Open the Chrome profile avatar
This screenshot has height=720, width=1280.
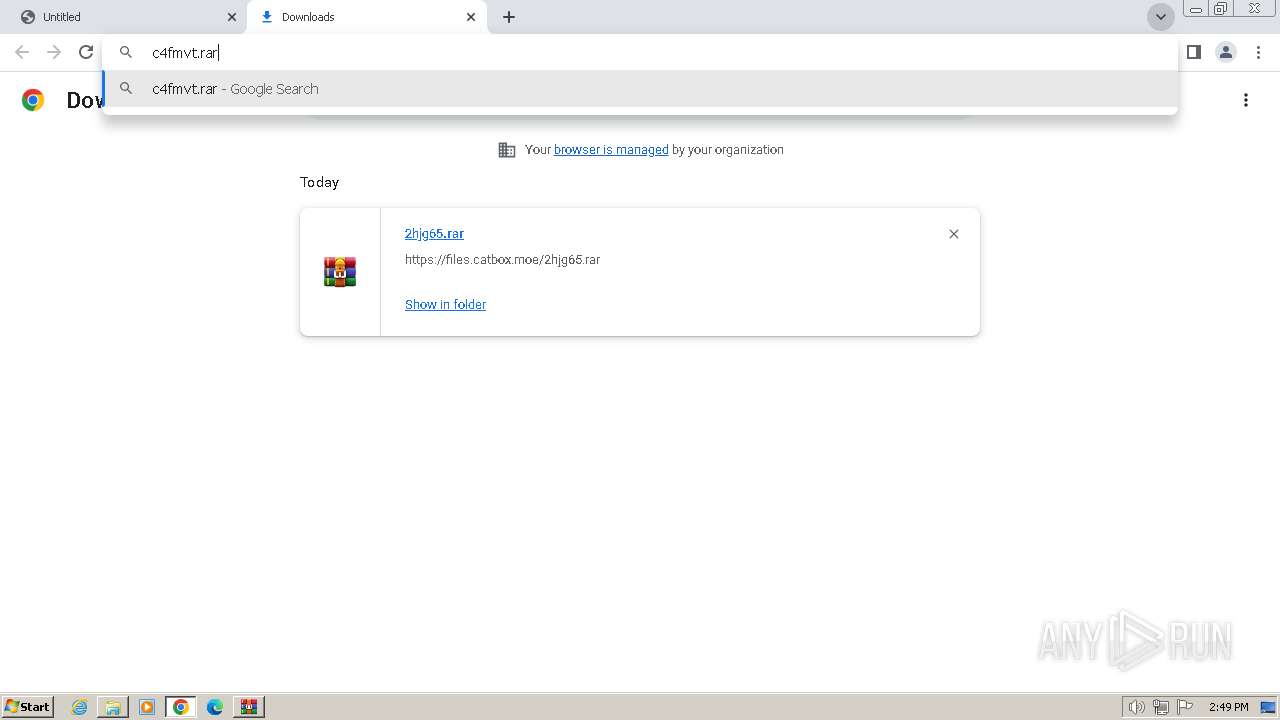pos(1226,52)
